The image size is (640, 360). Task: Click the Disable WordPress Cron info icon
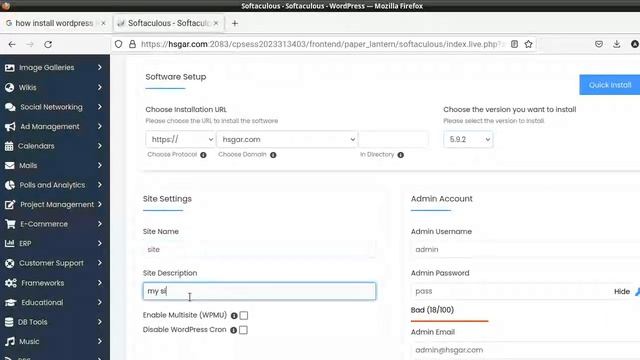click(233, 330)
